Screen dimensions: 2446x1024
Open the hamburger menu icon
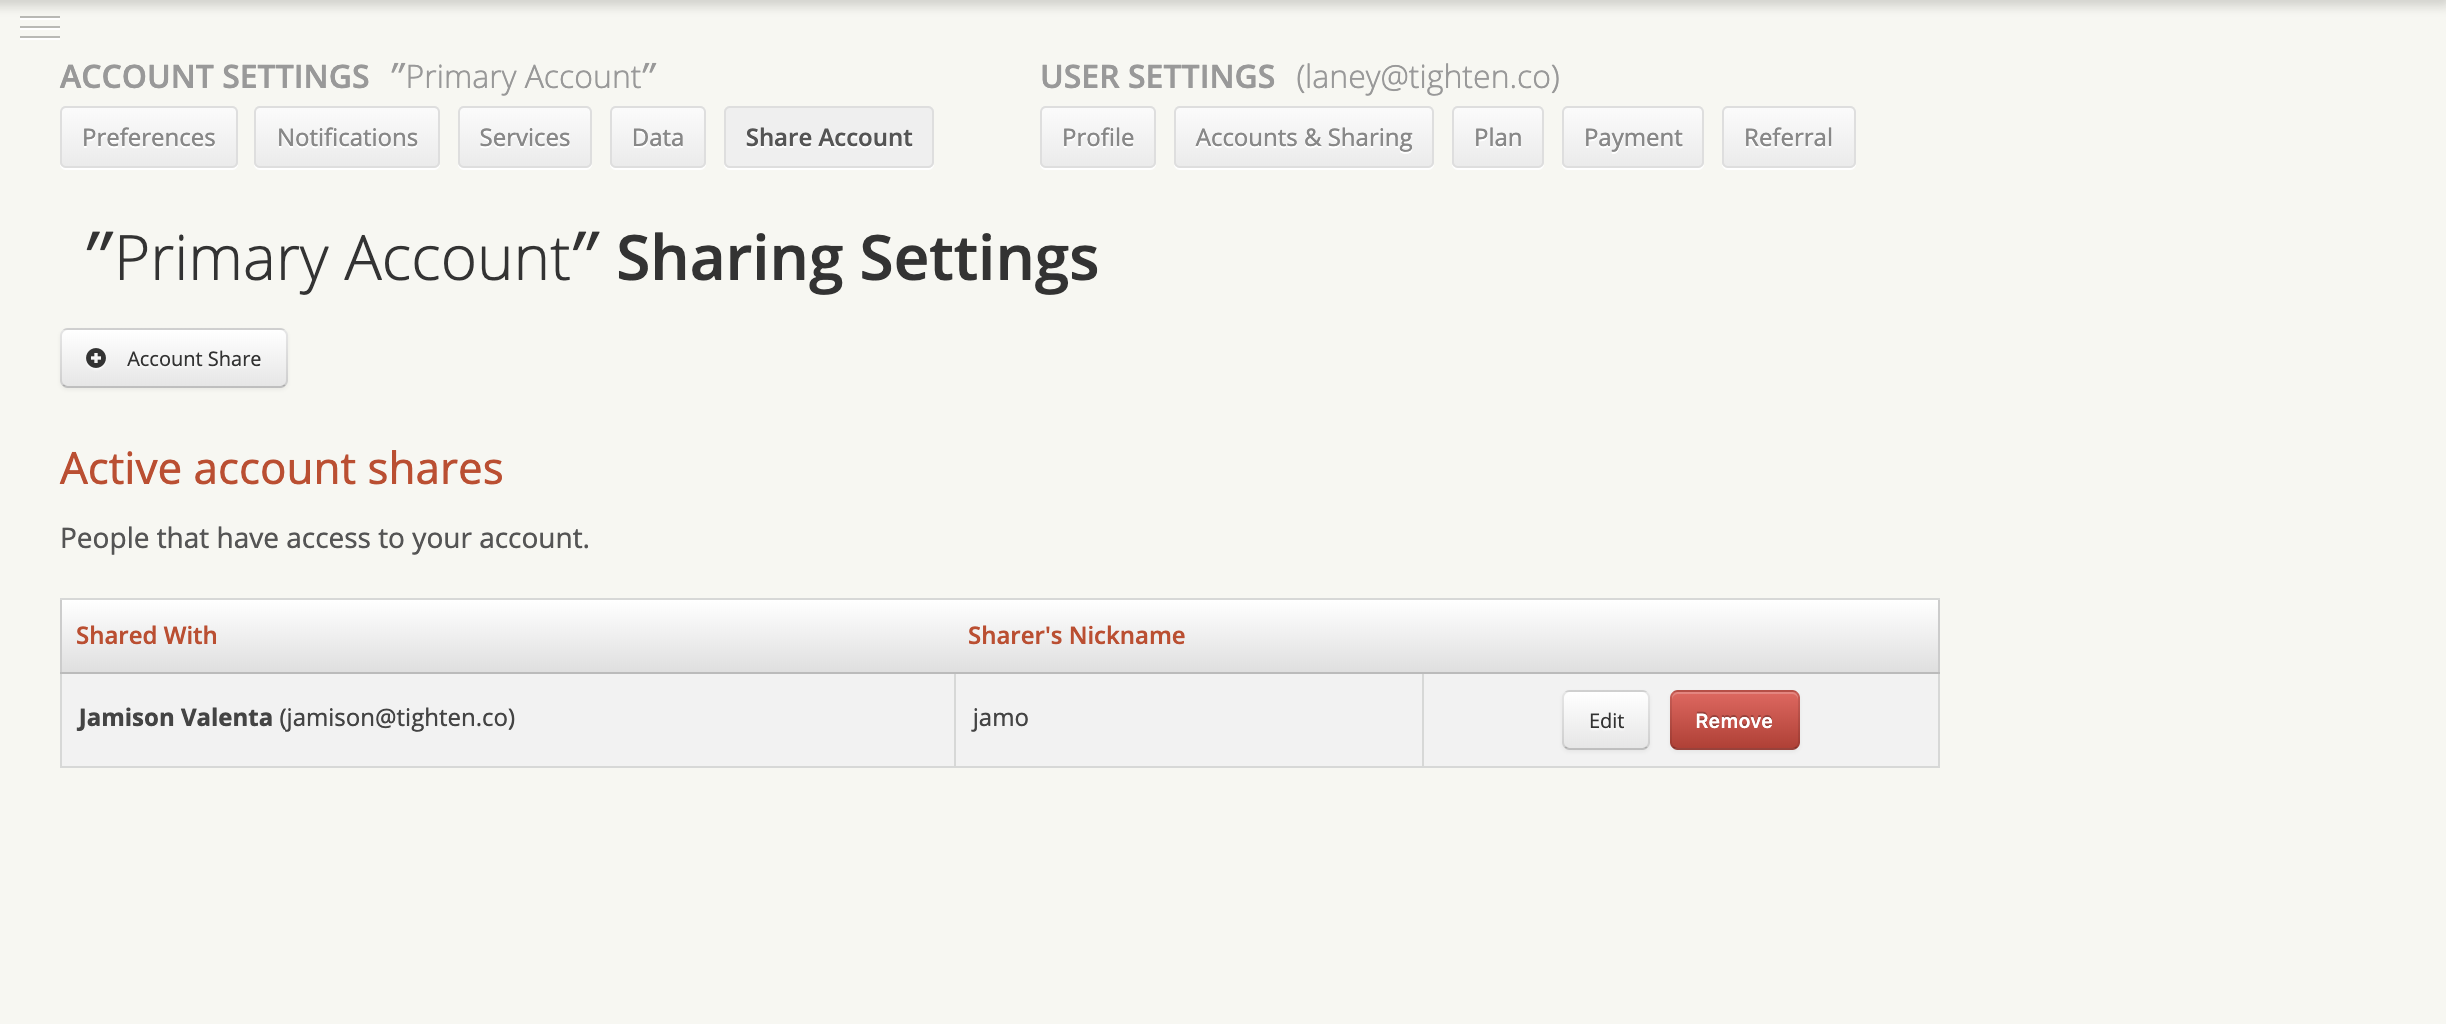pyautogui.click(x=40, y=27)
